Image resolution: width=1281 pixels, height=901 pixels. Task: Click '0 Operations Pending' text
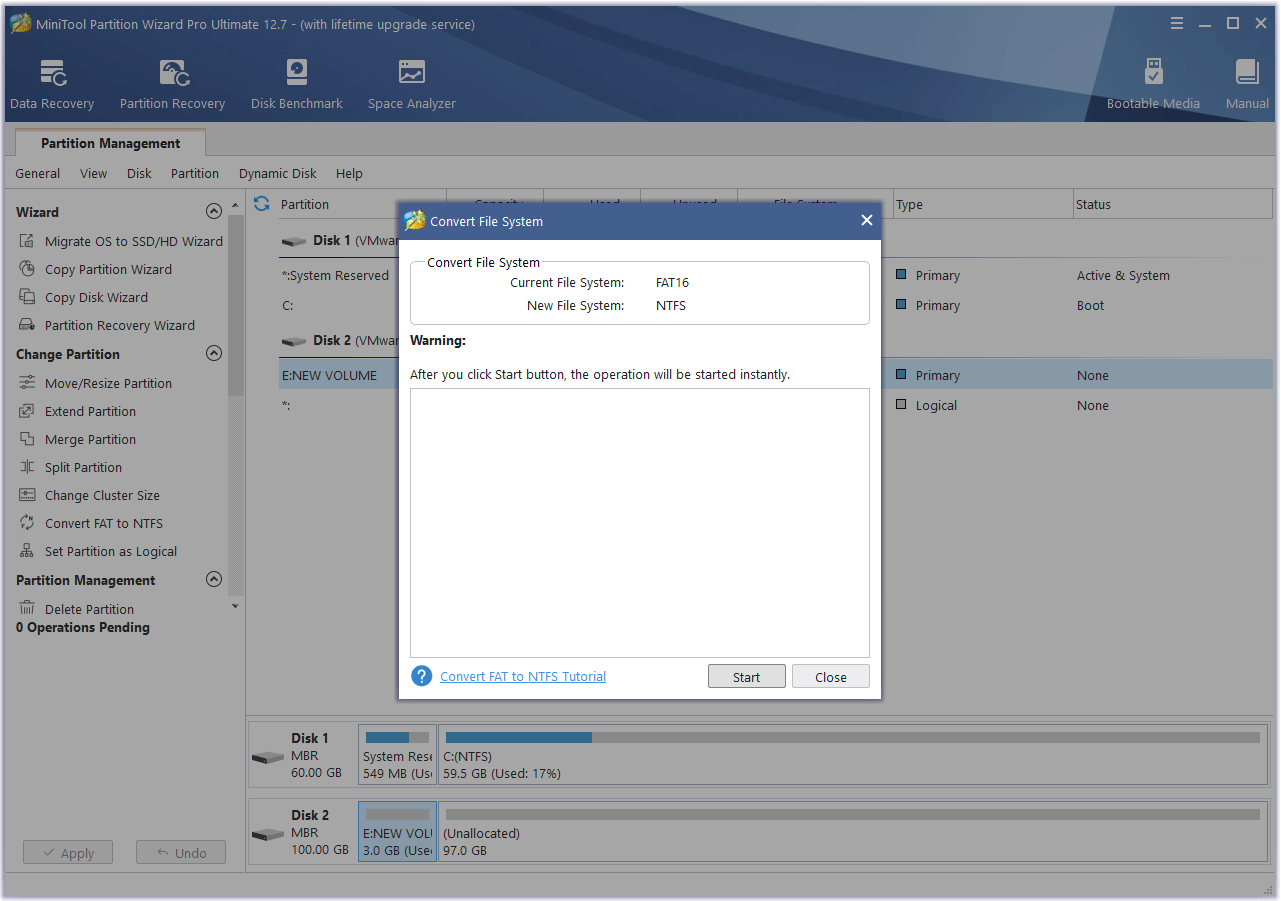point(83,627)
